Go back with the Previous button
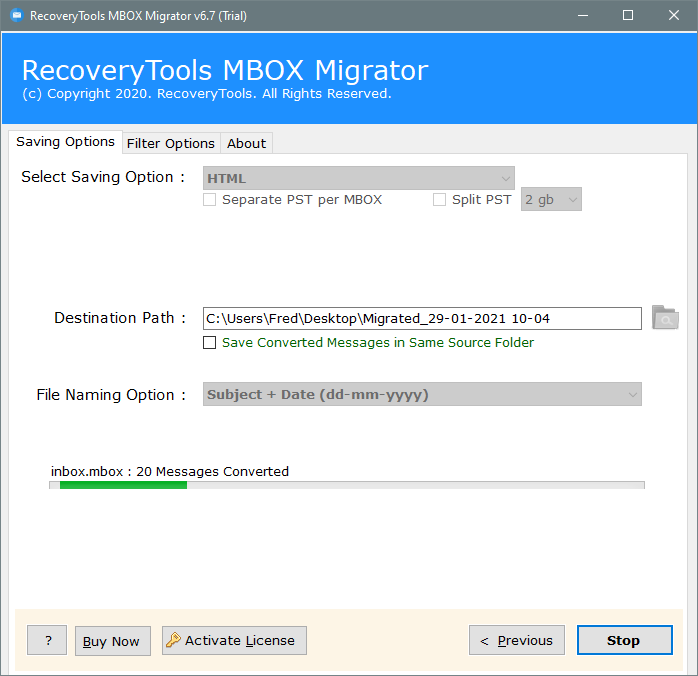The width and height of the screenshot is (698, 676). point(517,640)
